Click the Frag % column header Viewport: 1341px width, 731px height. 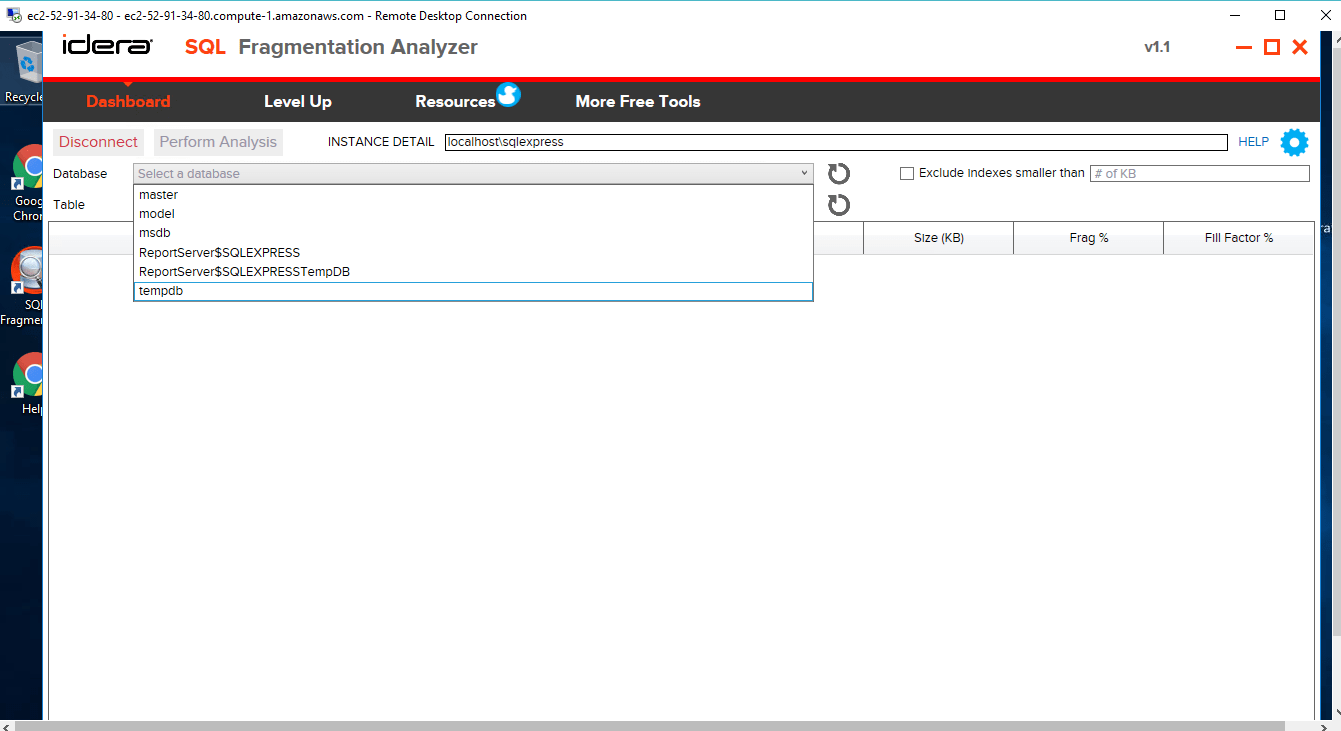pos(1088,238)
